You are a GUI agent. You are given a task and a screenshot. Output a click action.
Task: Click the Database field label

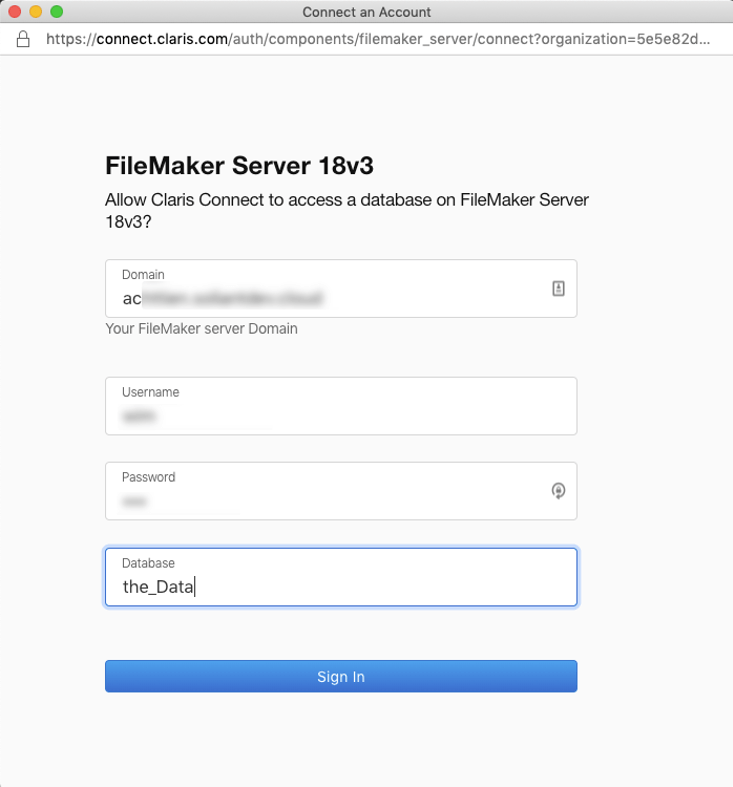tap(148, 563)
